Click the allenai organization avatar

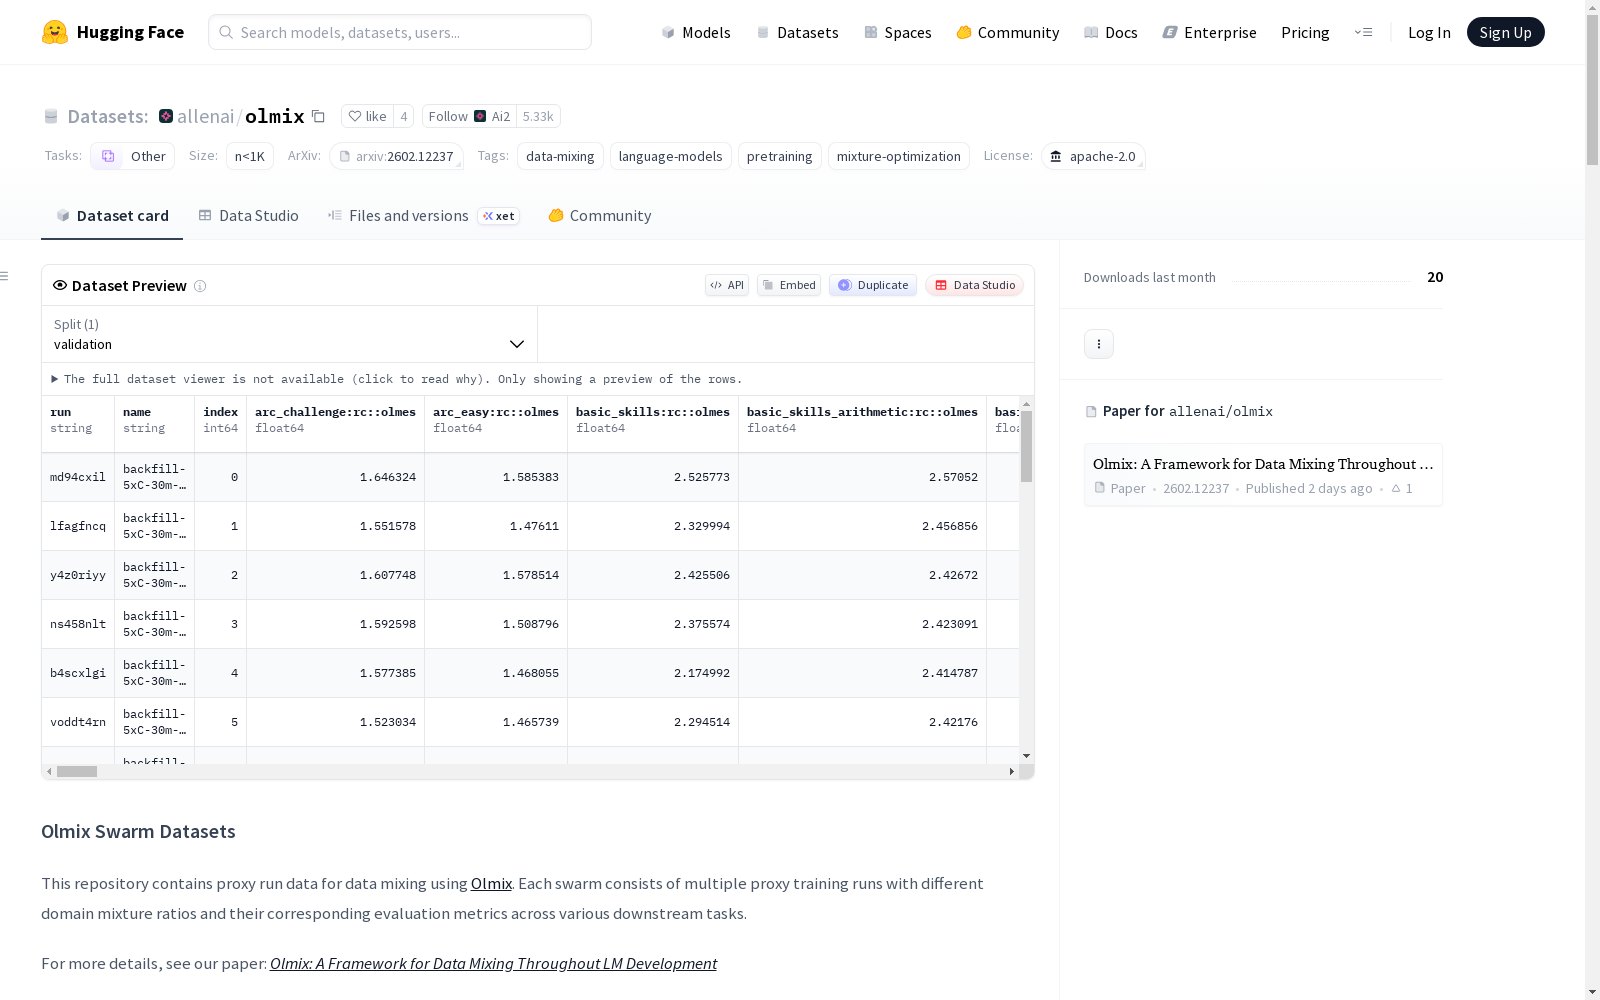[x=166, y=116]
